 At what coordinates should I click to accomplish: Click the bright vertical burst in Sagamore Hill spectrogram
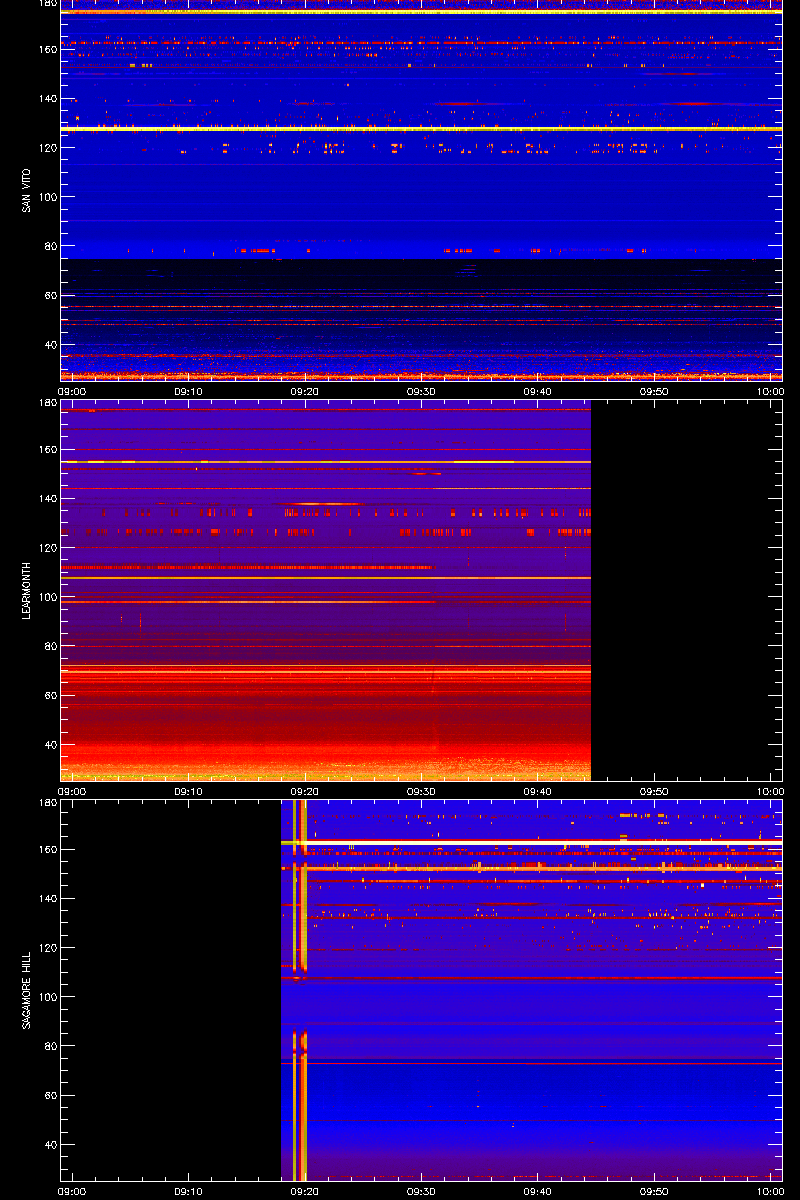[x=300, y=990]
